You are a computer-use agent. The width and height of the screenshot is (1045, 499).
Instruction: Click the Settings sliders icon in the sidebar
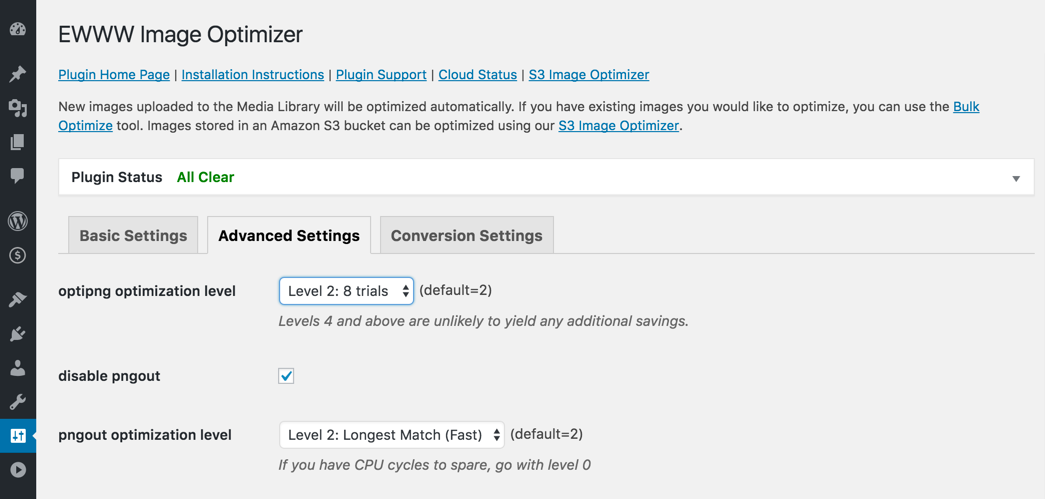17,436
